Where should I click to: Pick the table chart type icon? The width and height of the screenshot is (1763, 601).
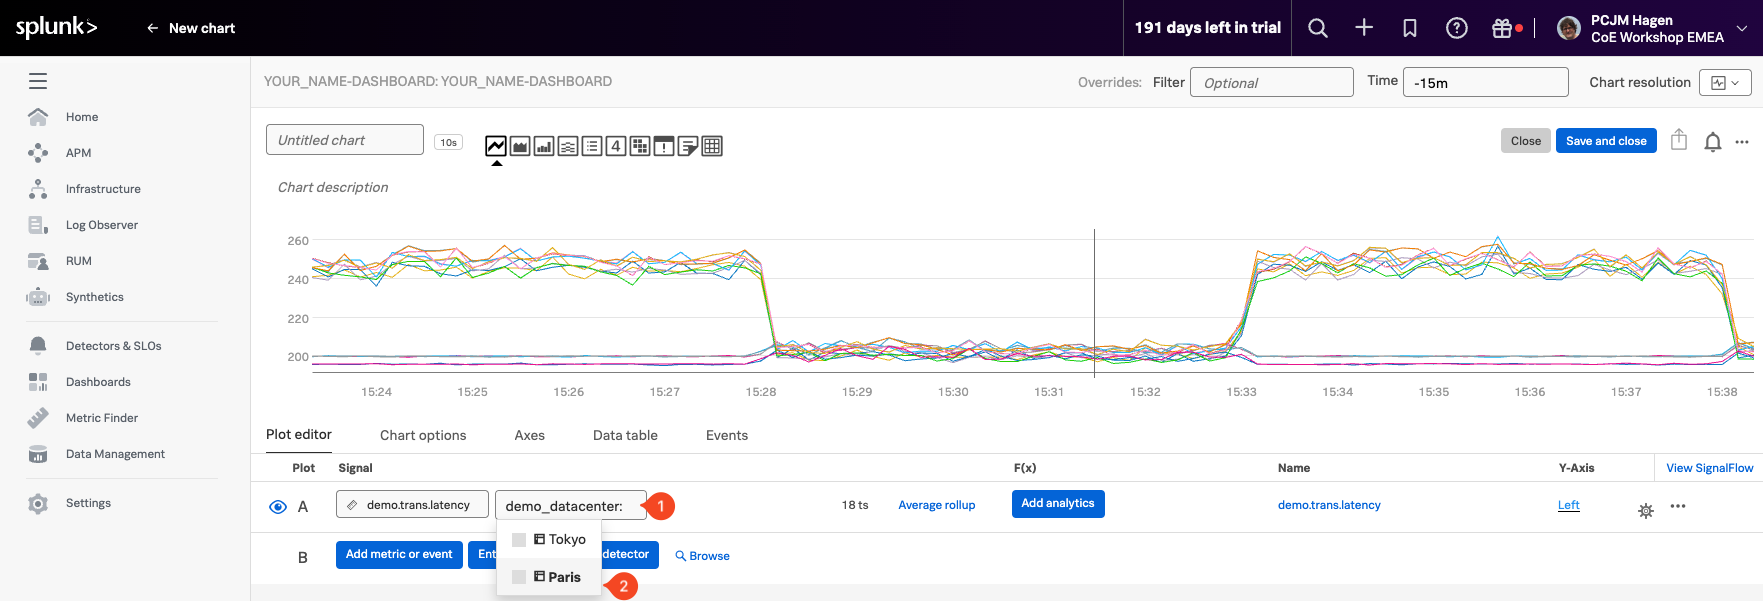pyautogui.click(x=712, y=147)
